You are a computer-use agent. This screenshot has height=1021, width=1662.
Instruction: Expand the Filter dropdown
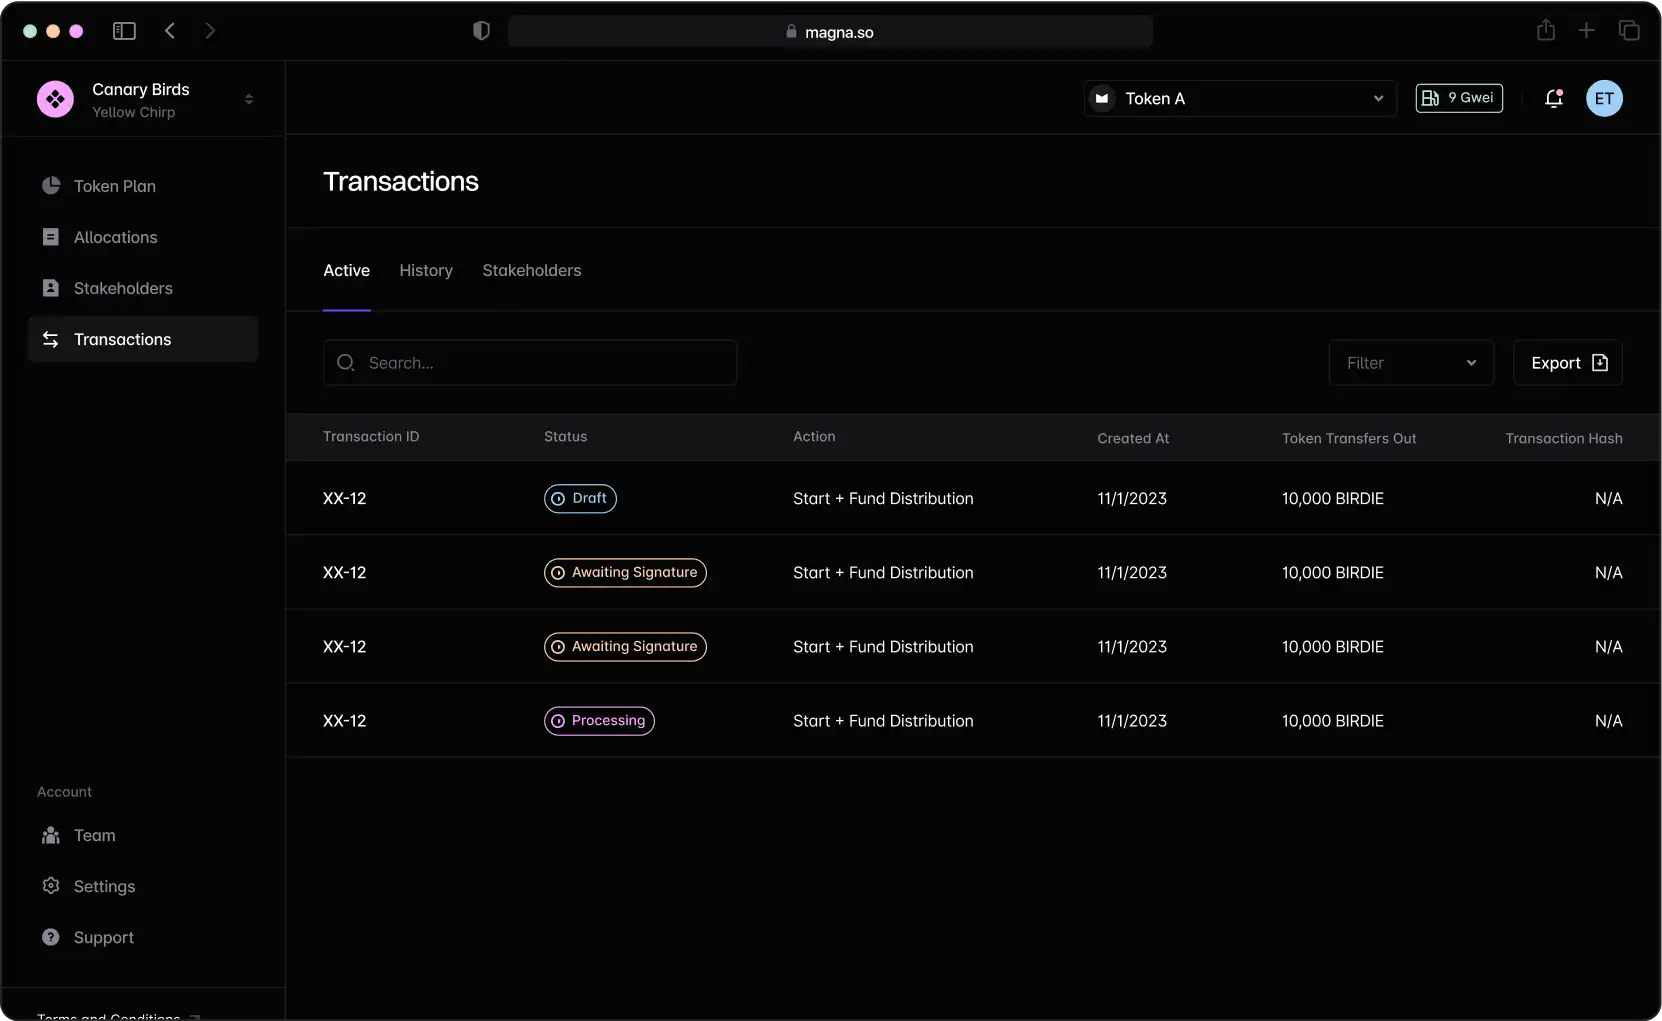pos(1412,363)
